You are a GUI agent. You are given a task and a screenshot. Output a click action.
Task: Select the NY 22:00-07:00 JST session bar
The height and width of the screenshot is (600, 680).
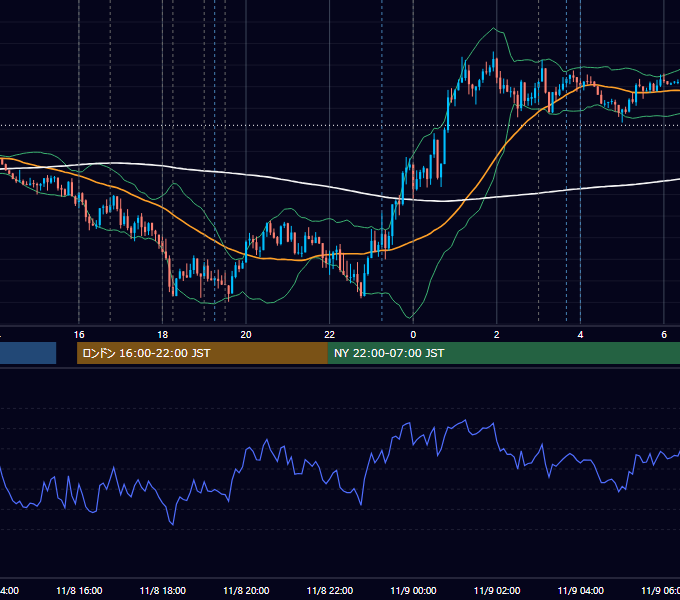(503, 353)
